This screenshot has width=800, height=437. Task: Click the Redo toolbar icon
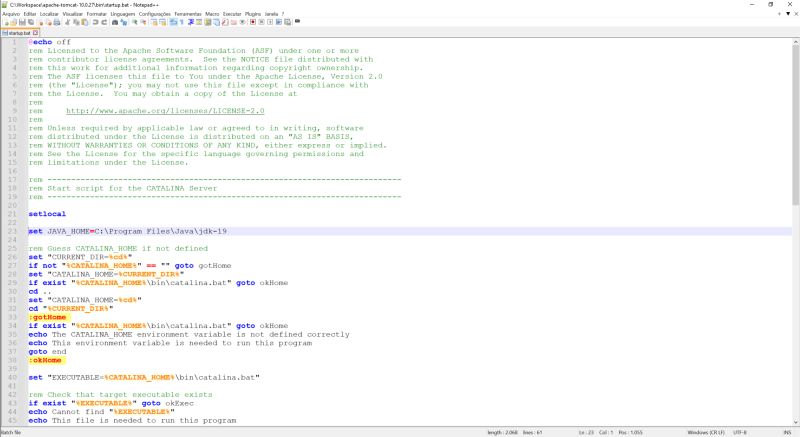pos(105,22)
